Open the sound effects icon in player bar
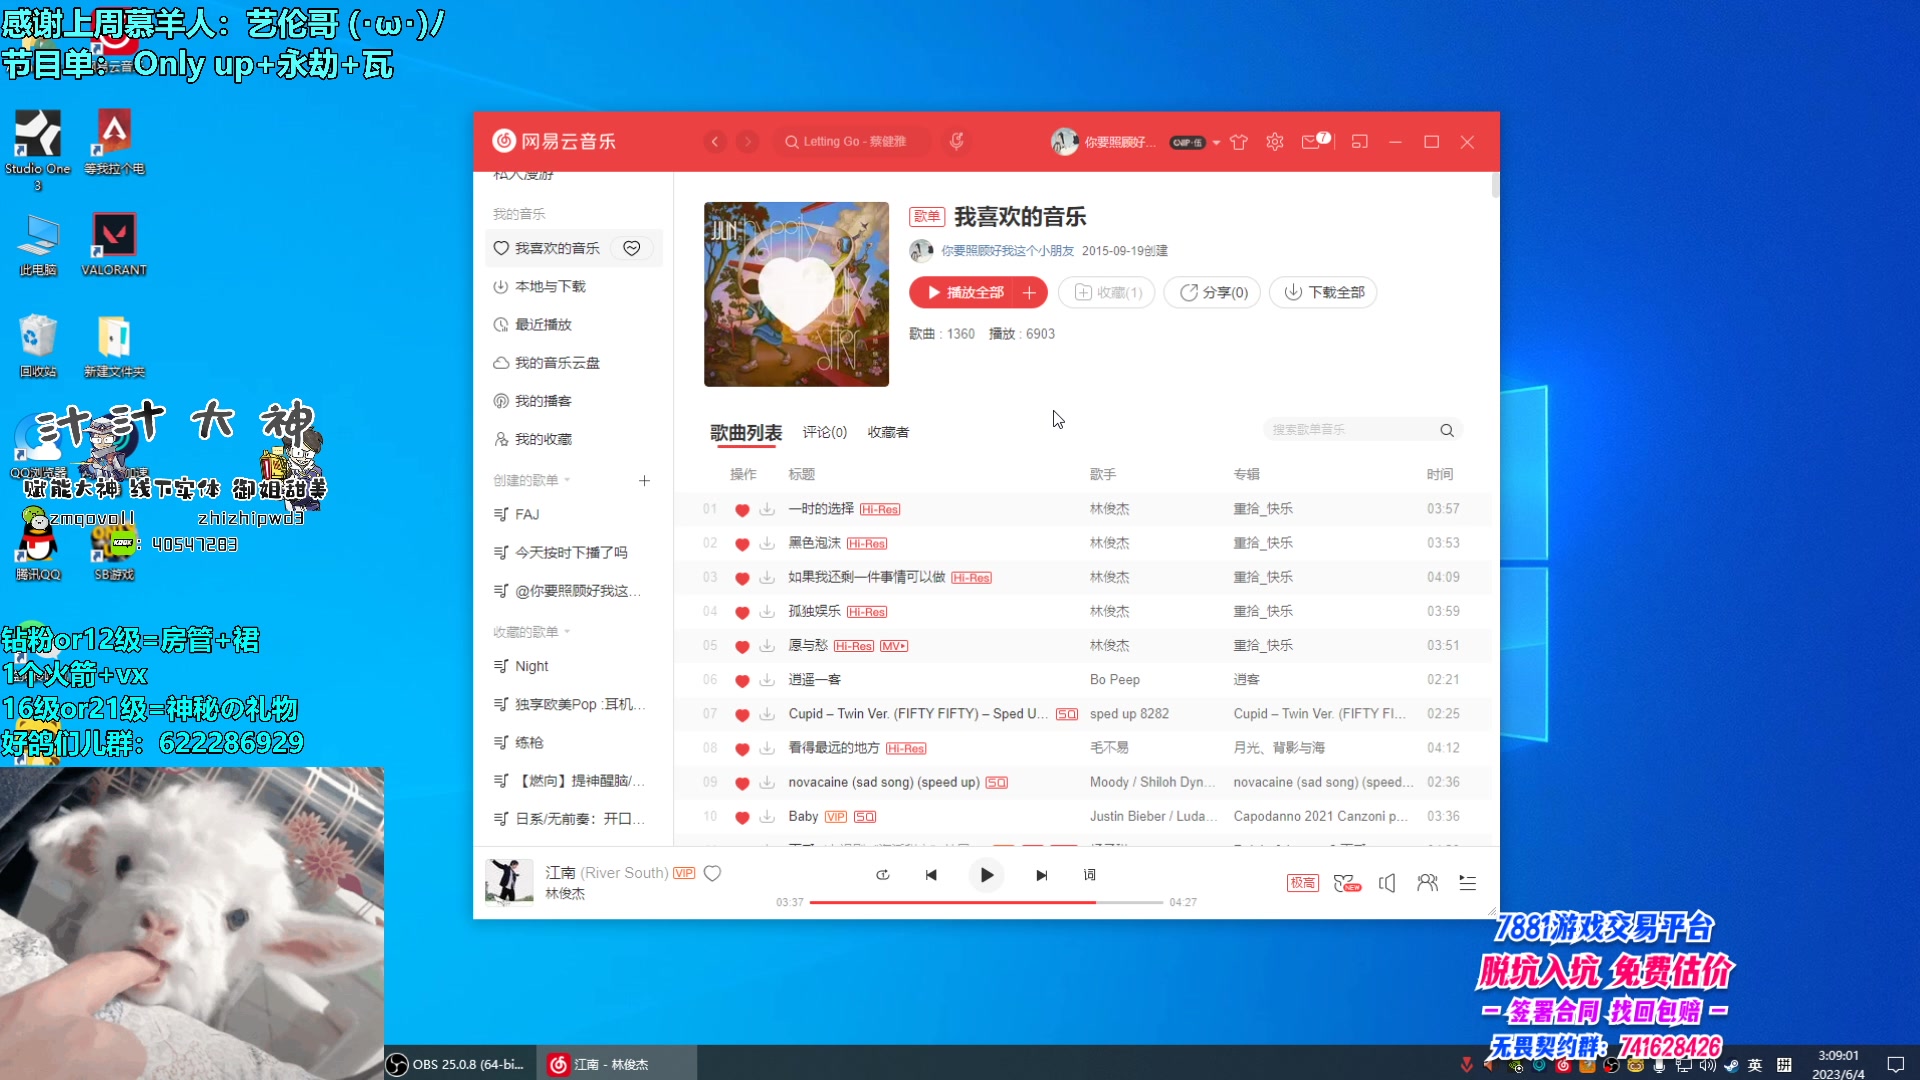The height and width of the screenshot is (1080, 1920). [x=1347, y=883]
